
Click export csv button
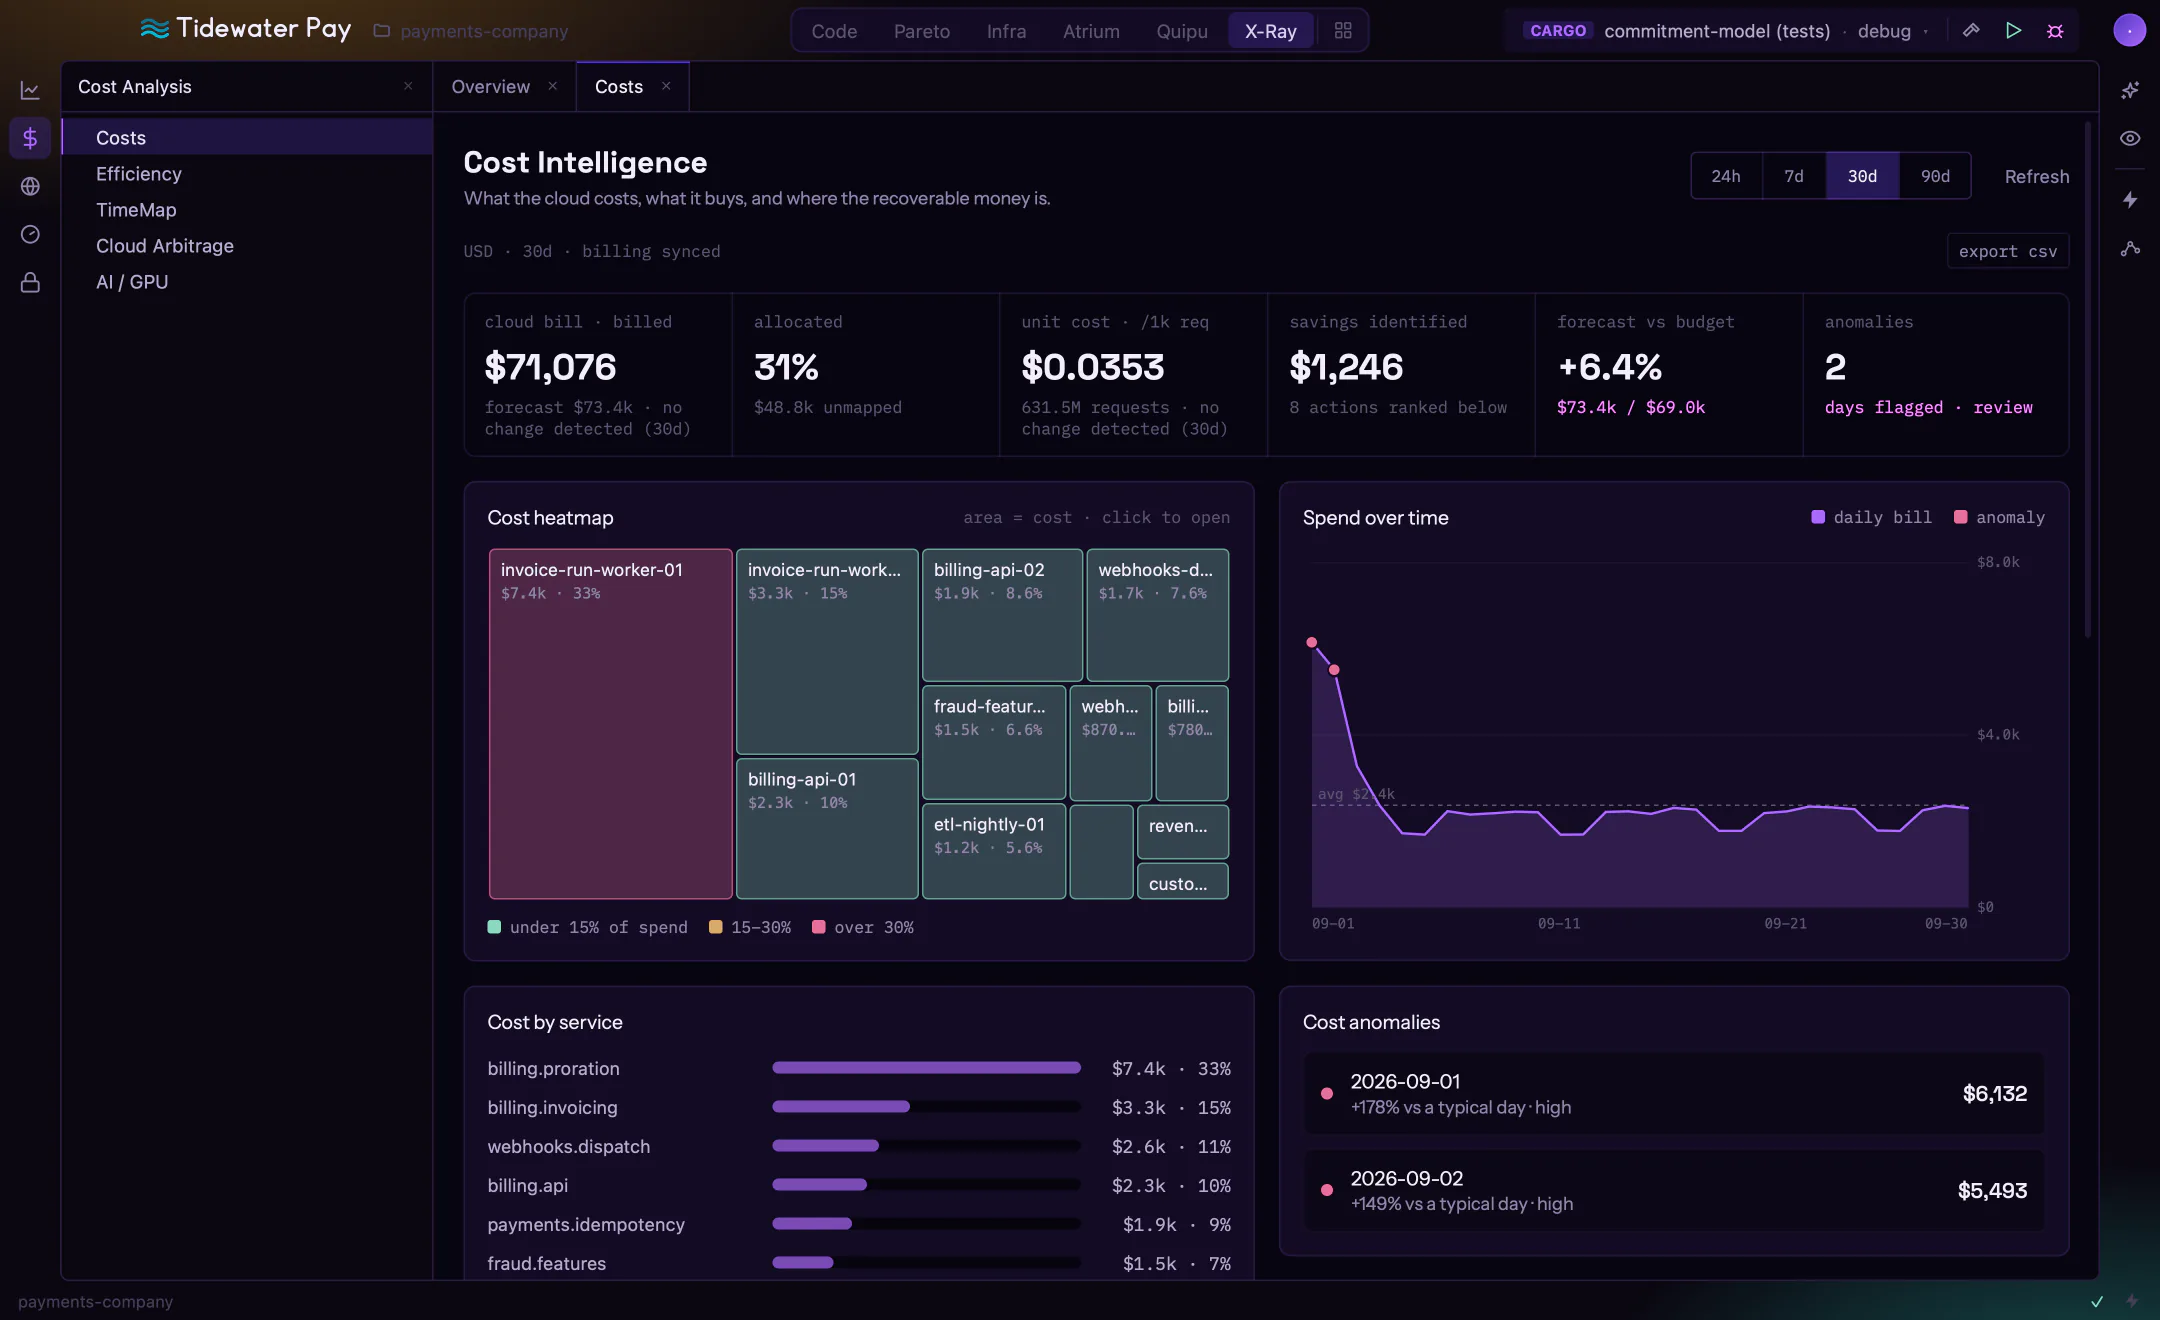click(2008, 251)
